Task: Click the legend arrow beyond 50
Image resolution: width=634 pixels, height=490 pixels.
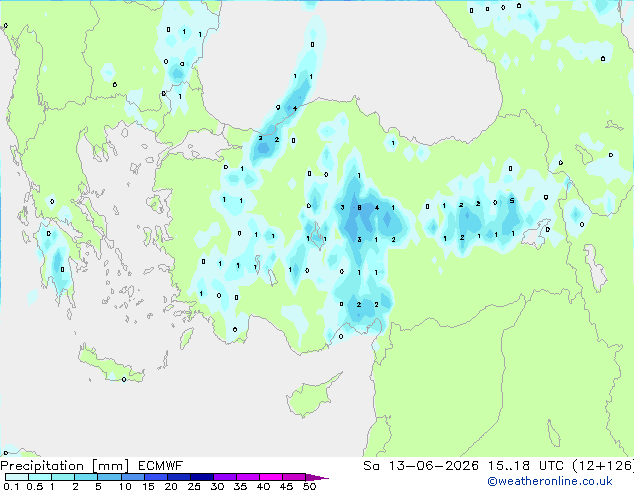Action: [317, 477]
